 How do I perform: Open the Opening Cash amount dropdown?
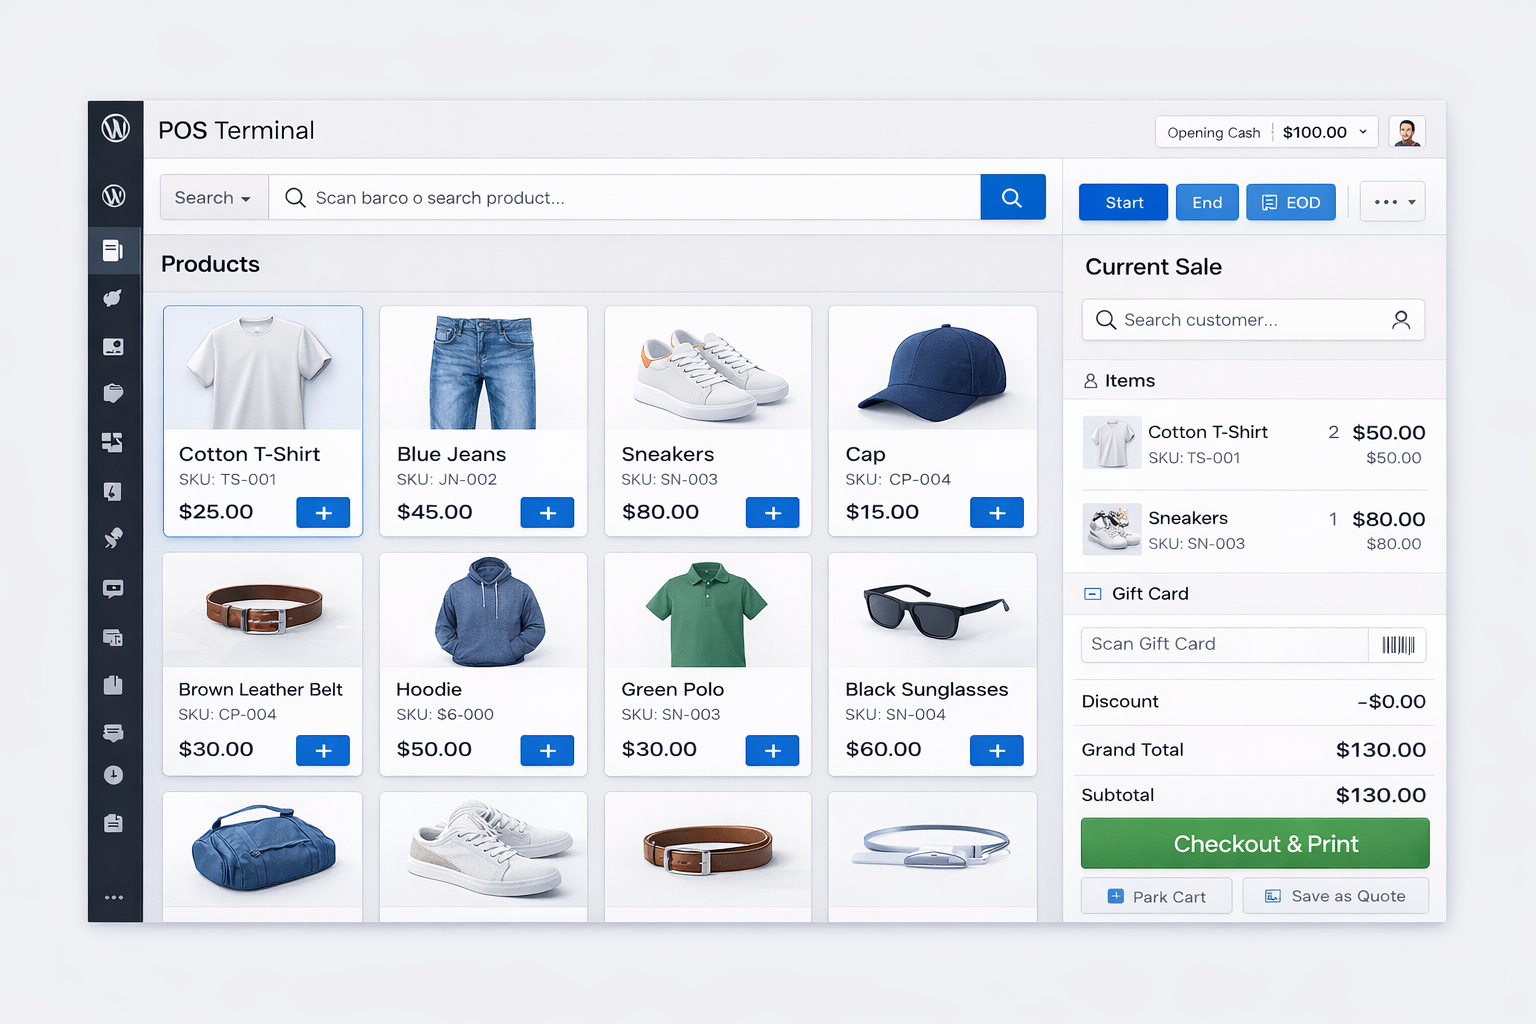point(1323,131)
